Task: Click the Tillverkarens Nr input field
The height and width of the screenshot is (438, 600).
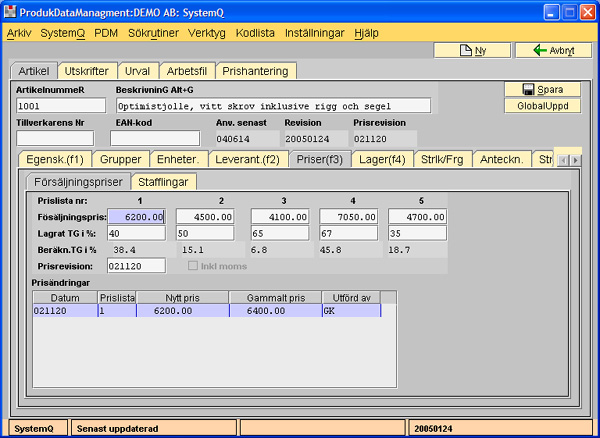Action: (x=55, y=138)
